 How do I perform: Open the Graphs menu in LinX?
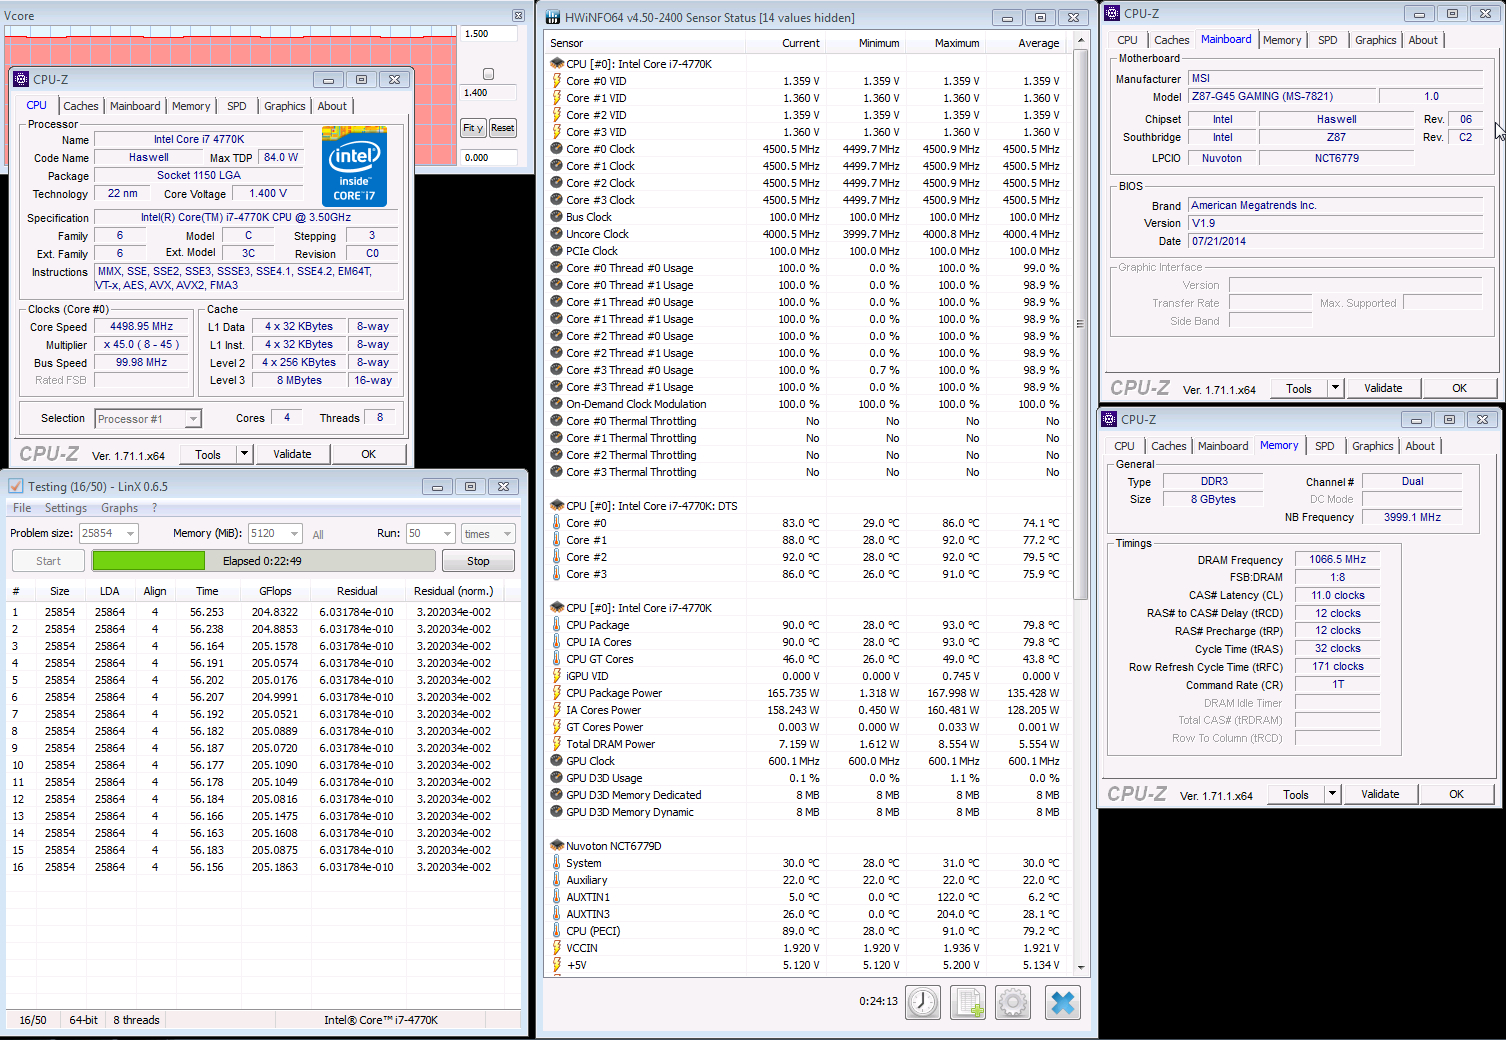(119, 508)
